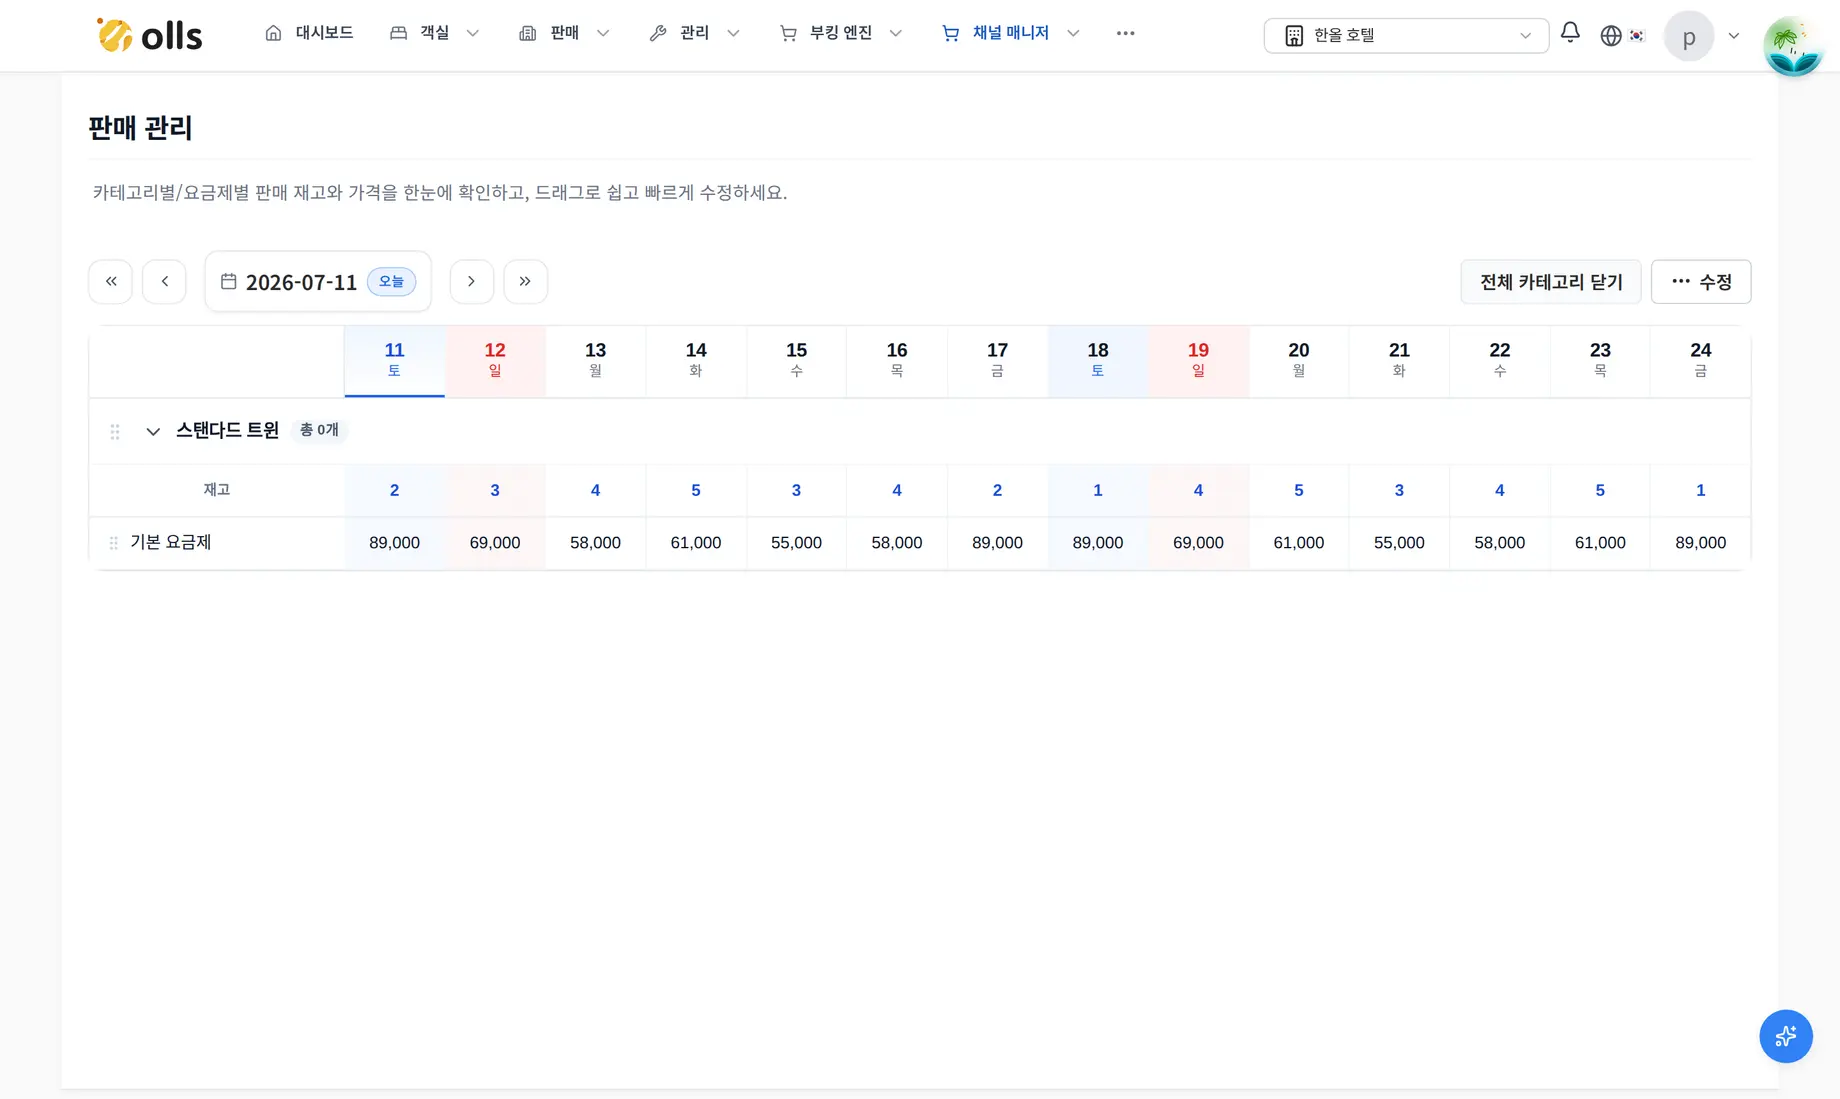Screen dimensions: 1840x1099
Task: Click the 기본 요금제 row label
Action: click(170, 542)
